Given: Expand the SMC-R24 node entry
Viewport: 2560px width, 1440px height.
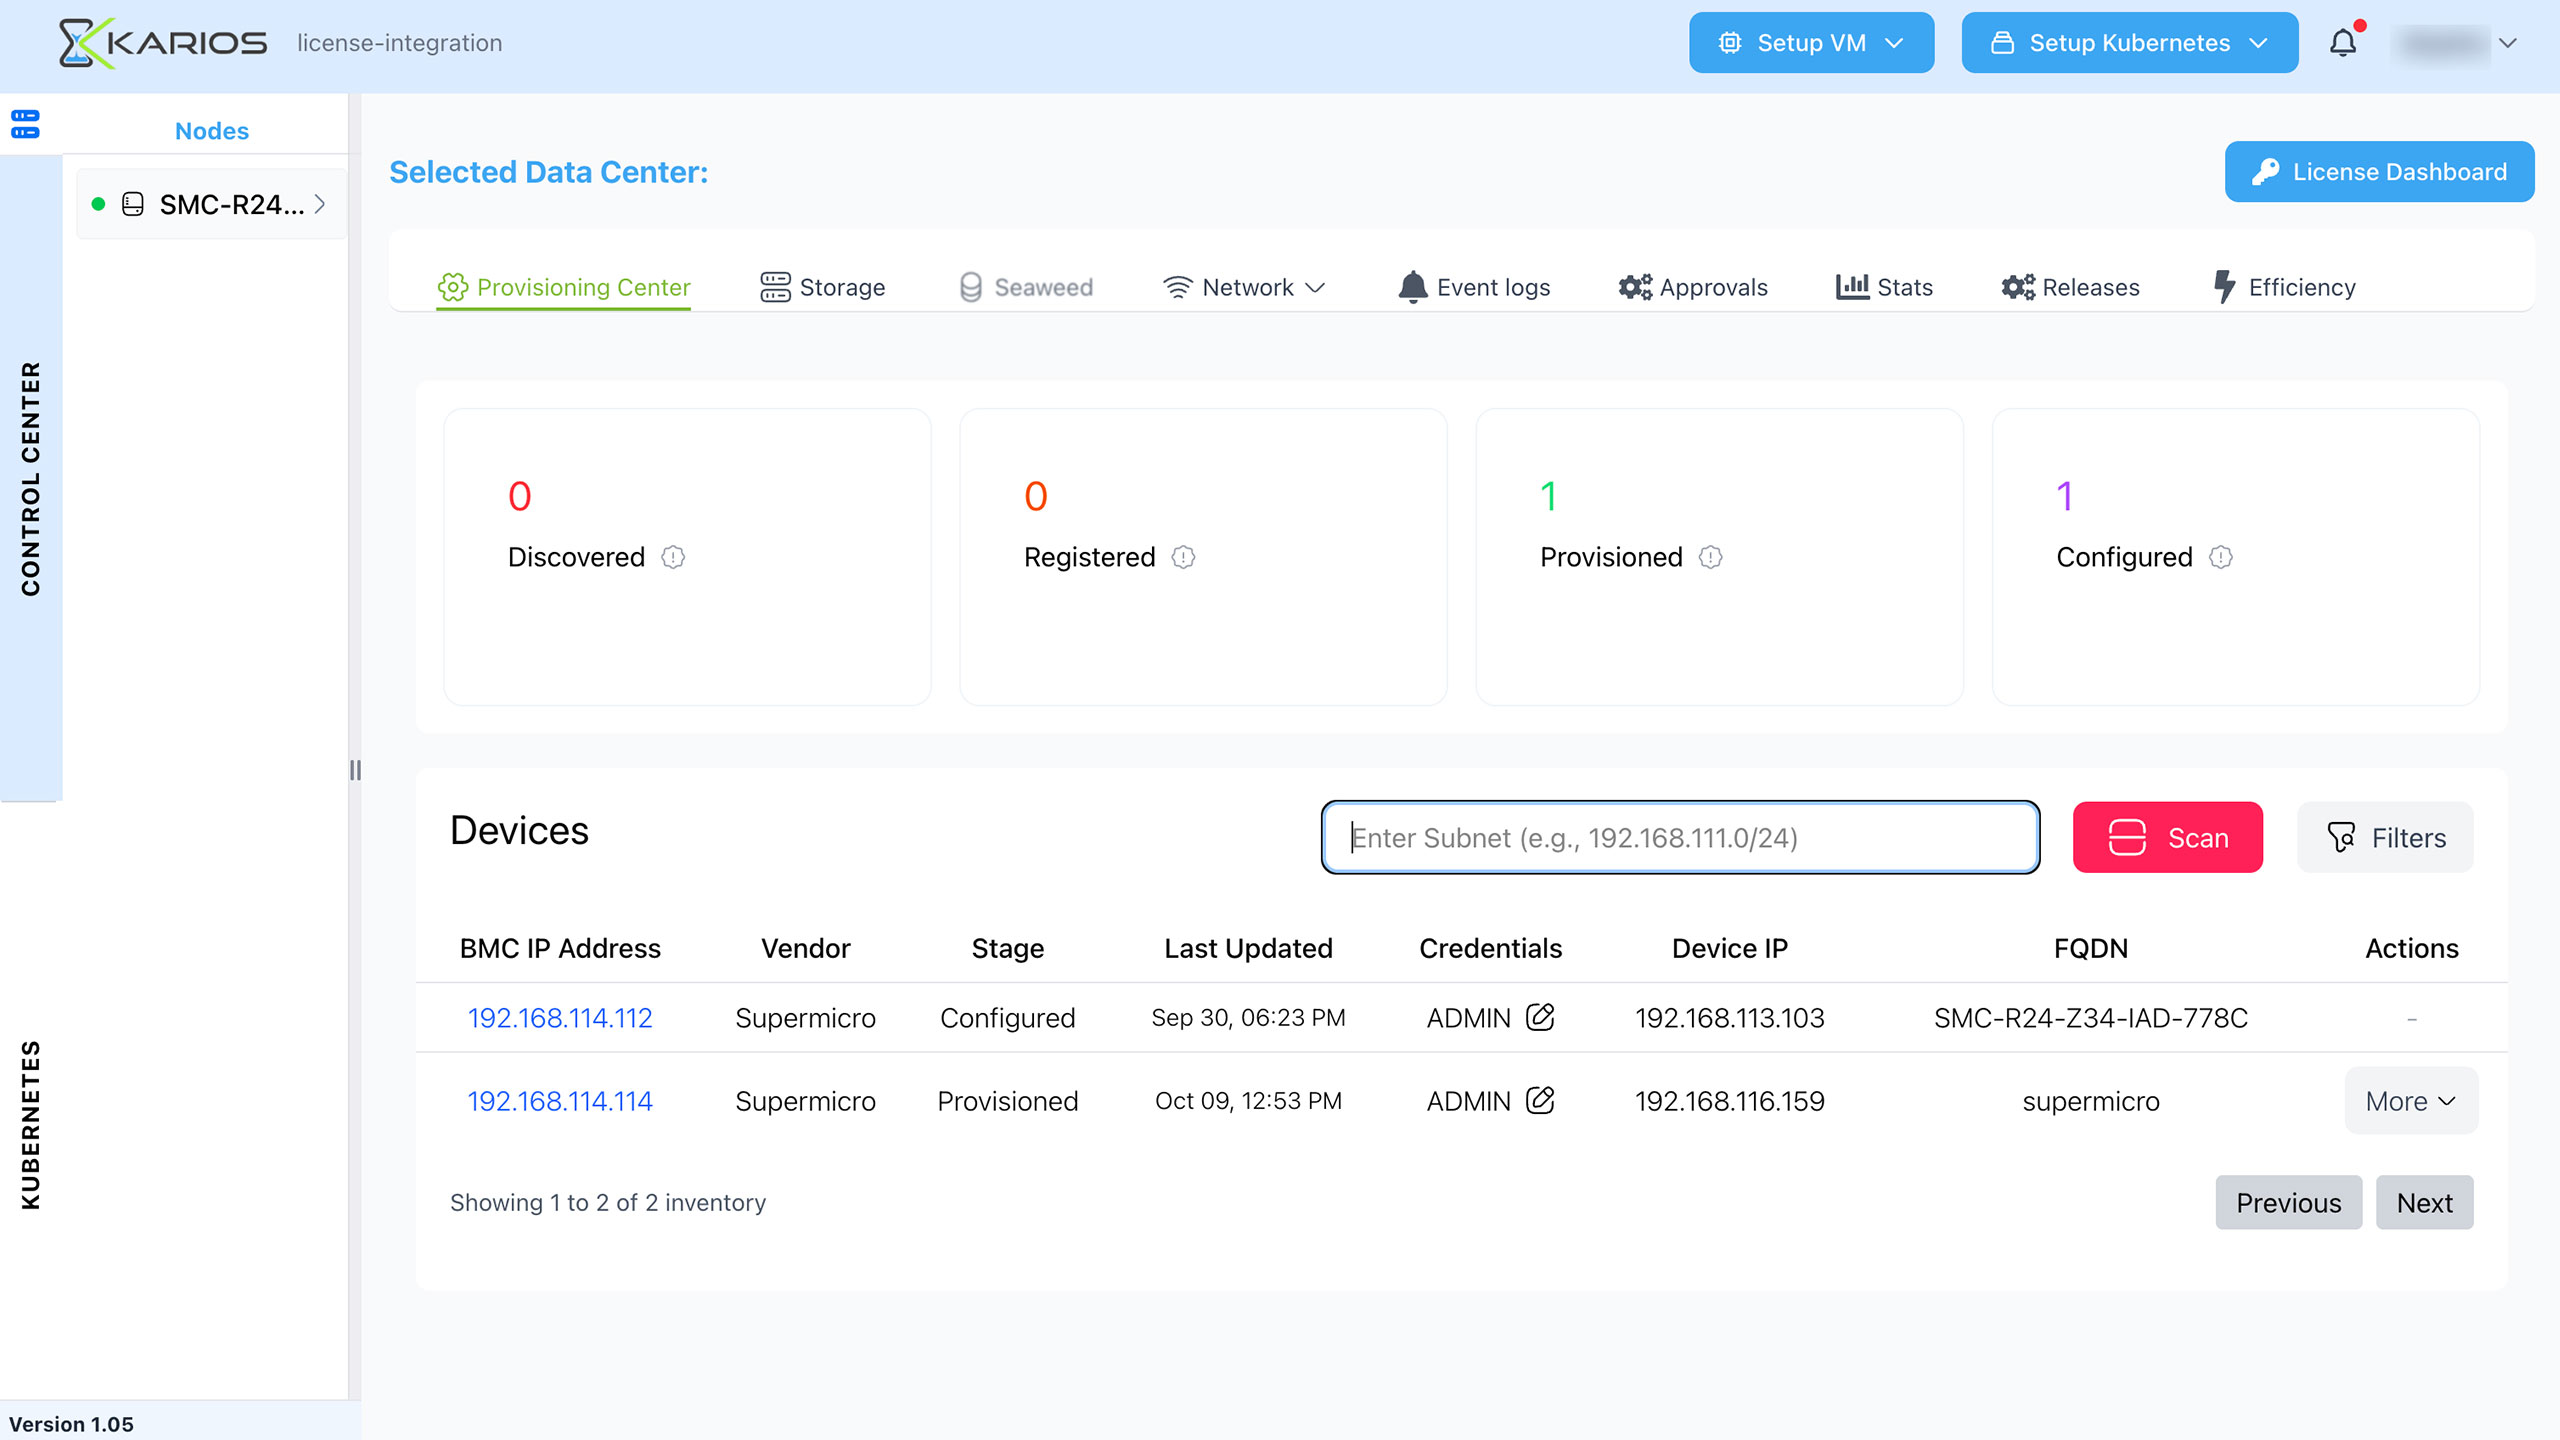Looking at the screenshot, I should [211, 205].
